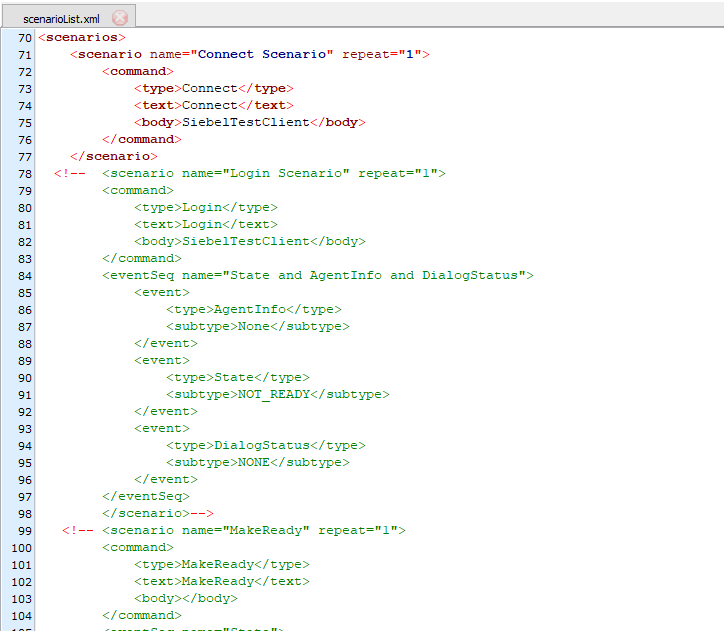Viewport: 724px width, 631px height.
Task: Close the scenarioList.xml tab
Action: 120,18
